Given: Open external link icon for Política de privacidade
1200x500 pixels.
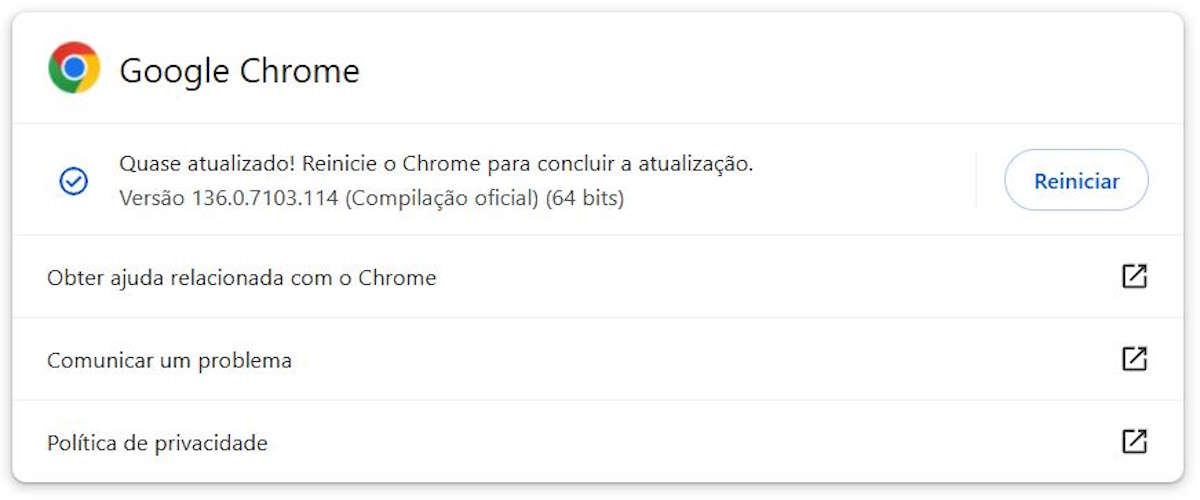Looking at the screenshot, I should pyautogui.click(x=1134, y=441).
